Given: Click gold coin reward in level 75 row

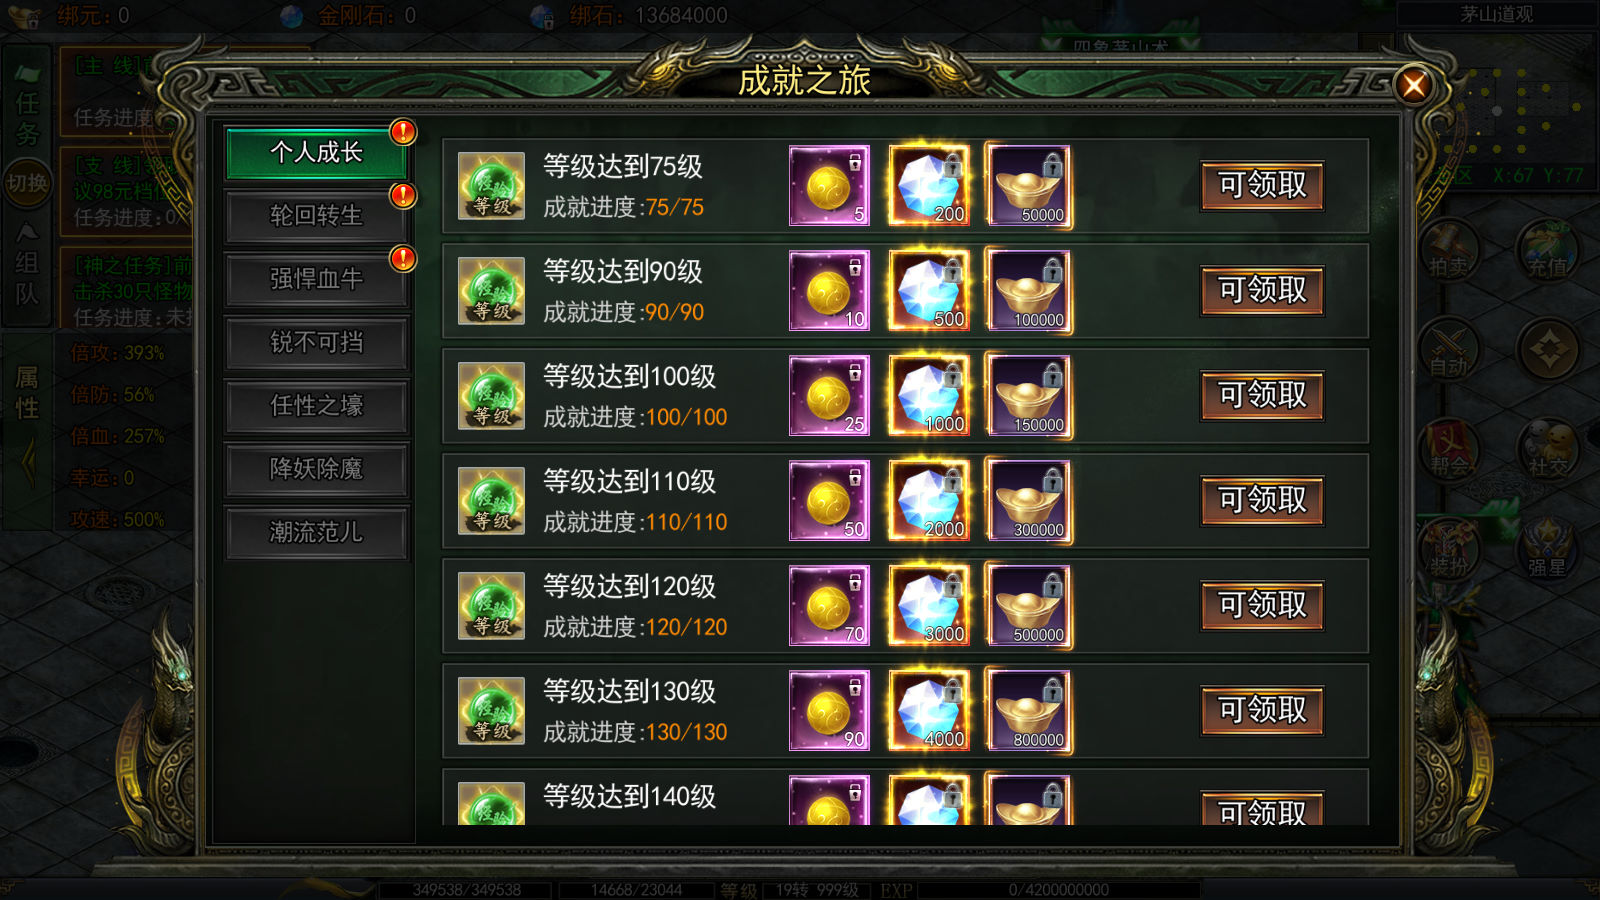Looking at the screenshot, I should tap(829, 186).
